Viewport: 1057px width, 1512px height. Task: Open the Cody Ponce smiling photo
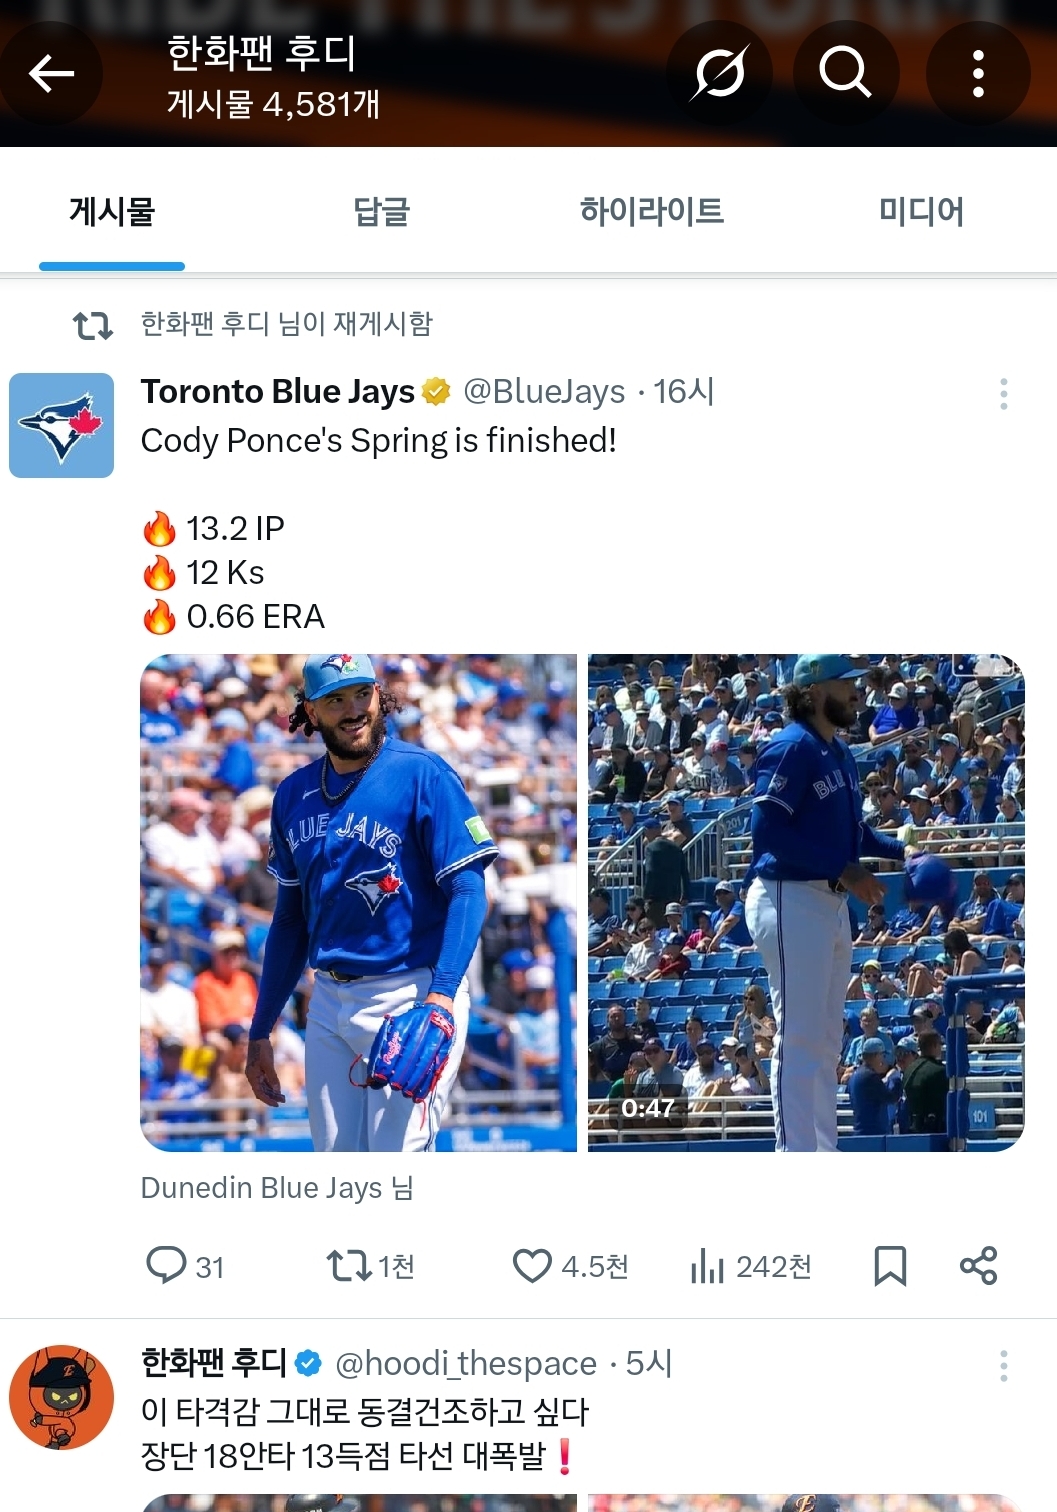pos(358,902)
